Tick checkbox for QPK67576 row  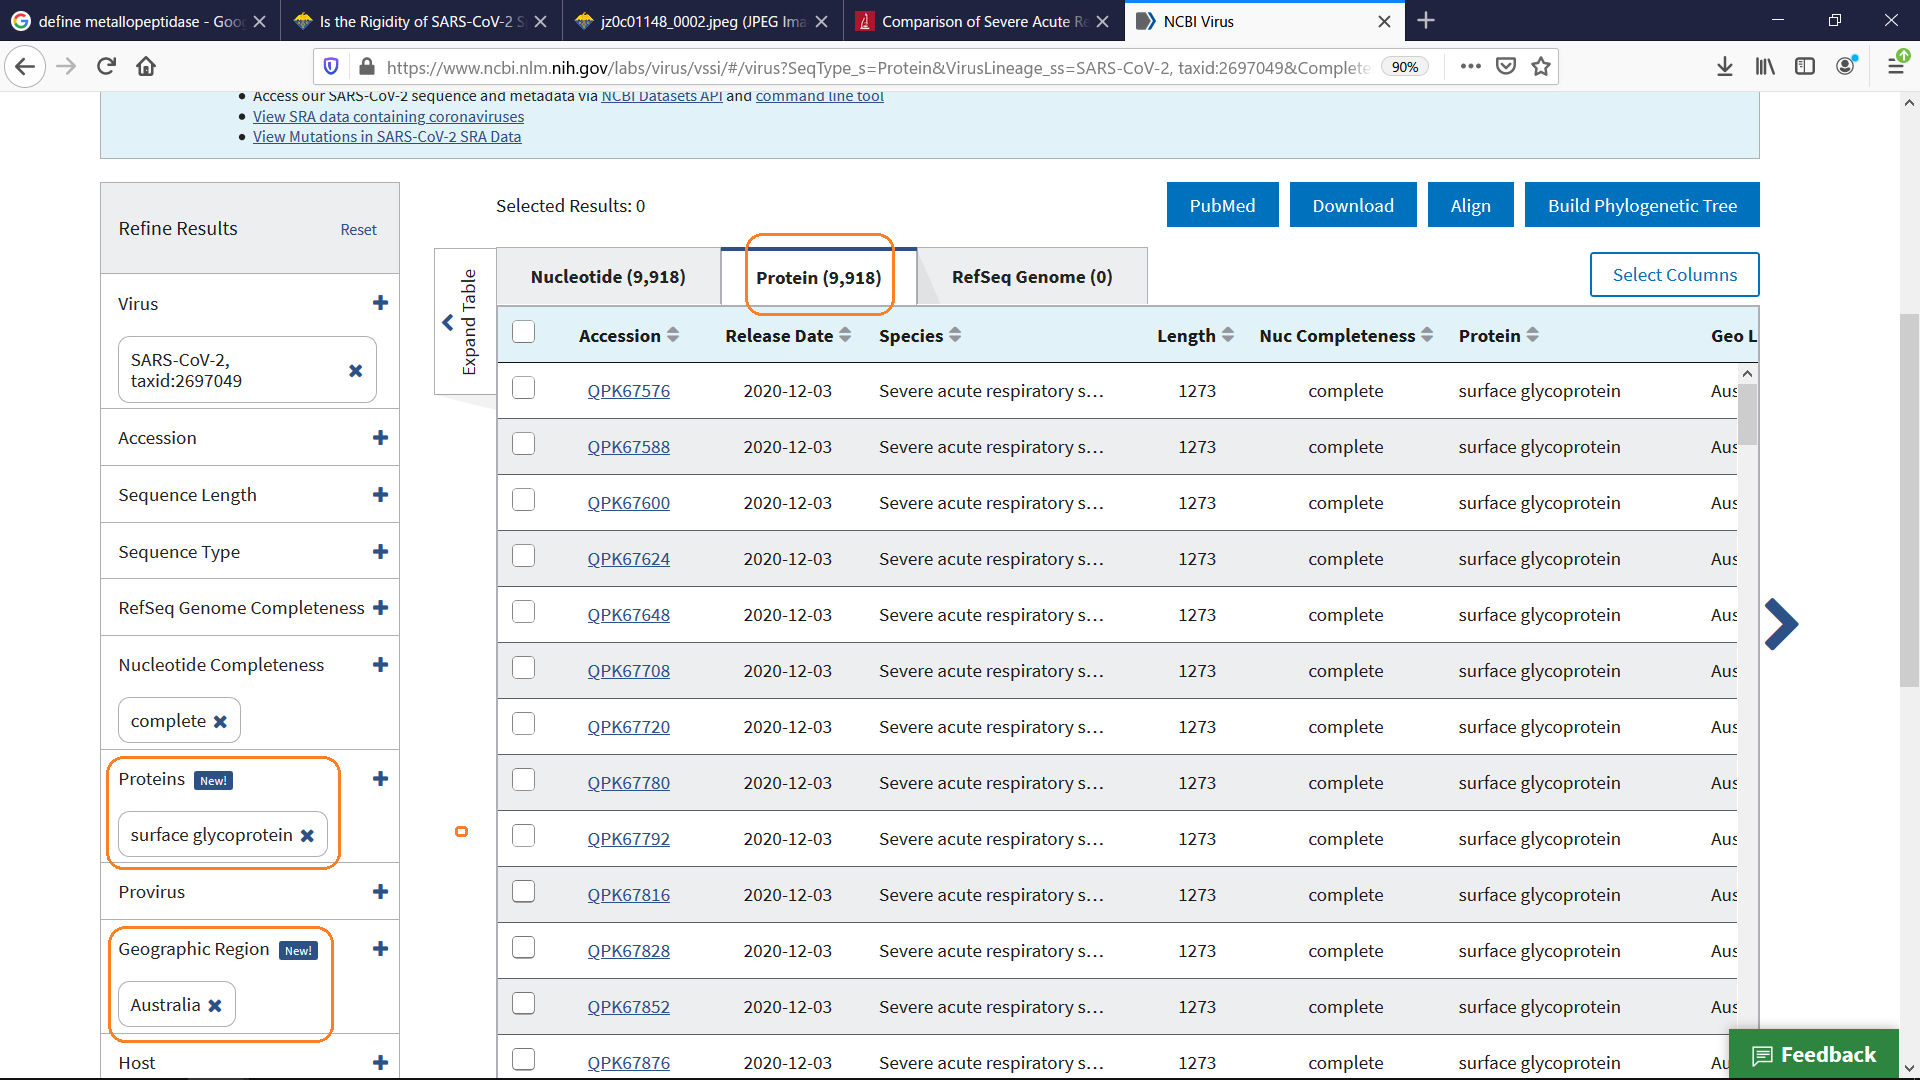click(x=523, y=388)
